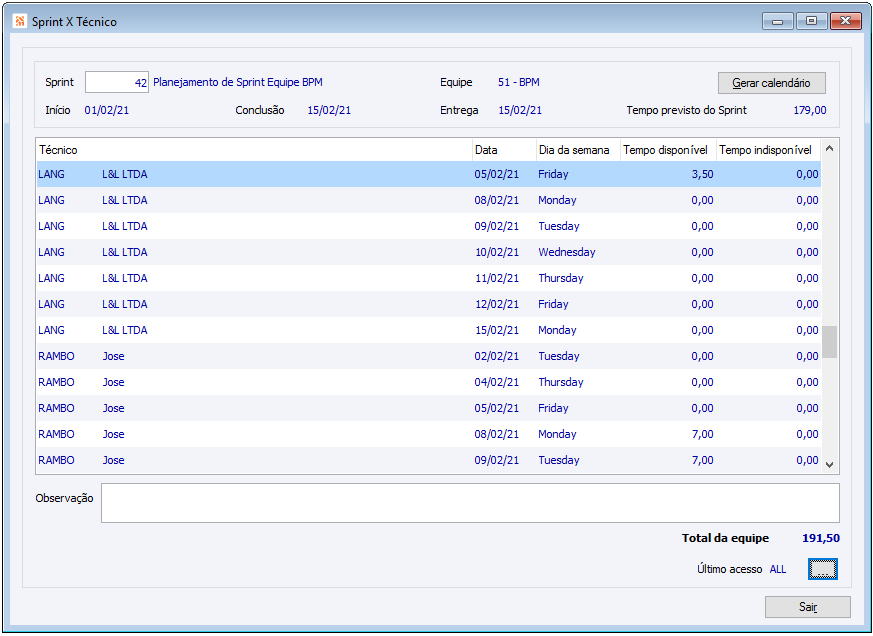Click the 3,50 Tempo disponível value
This screenshot has width=873, height=636.
point(702,174)
